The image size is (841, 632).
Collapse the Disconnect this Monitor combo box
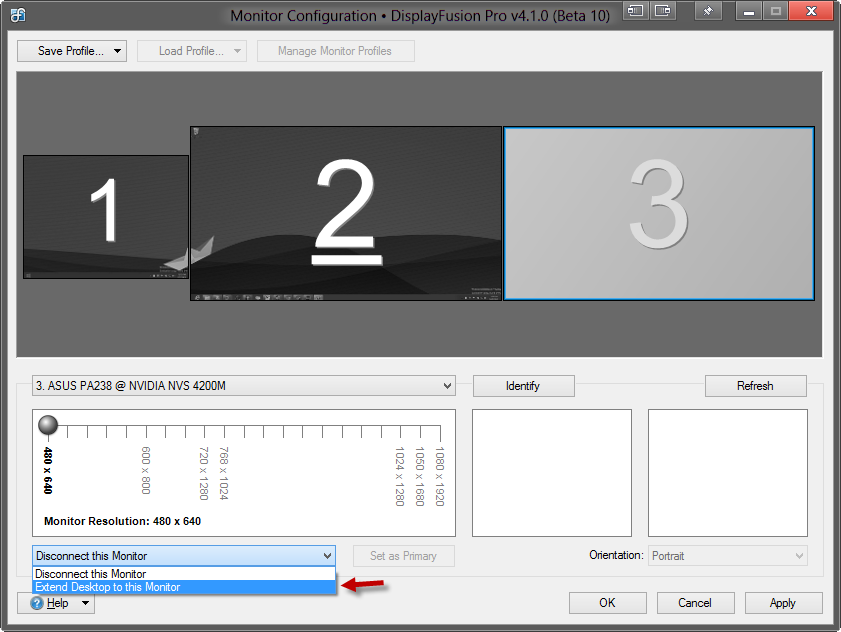click(x=326, y=556)
